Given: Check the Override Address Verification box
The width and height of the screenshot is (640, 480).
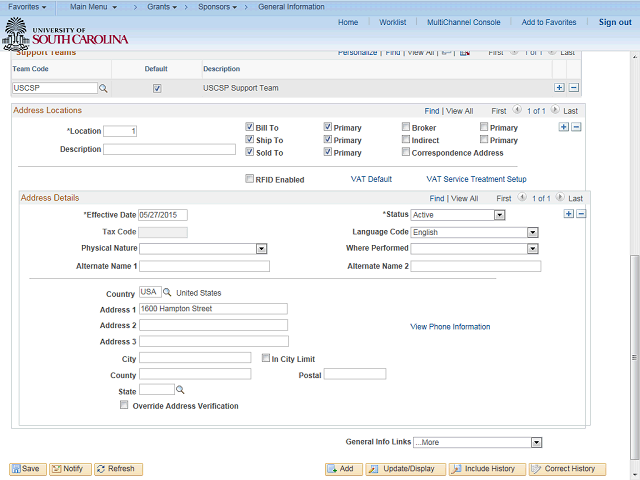Looking at the screenshot, I should (124, 406).
